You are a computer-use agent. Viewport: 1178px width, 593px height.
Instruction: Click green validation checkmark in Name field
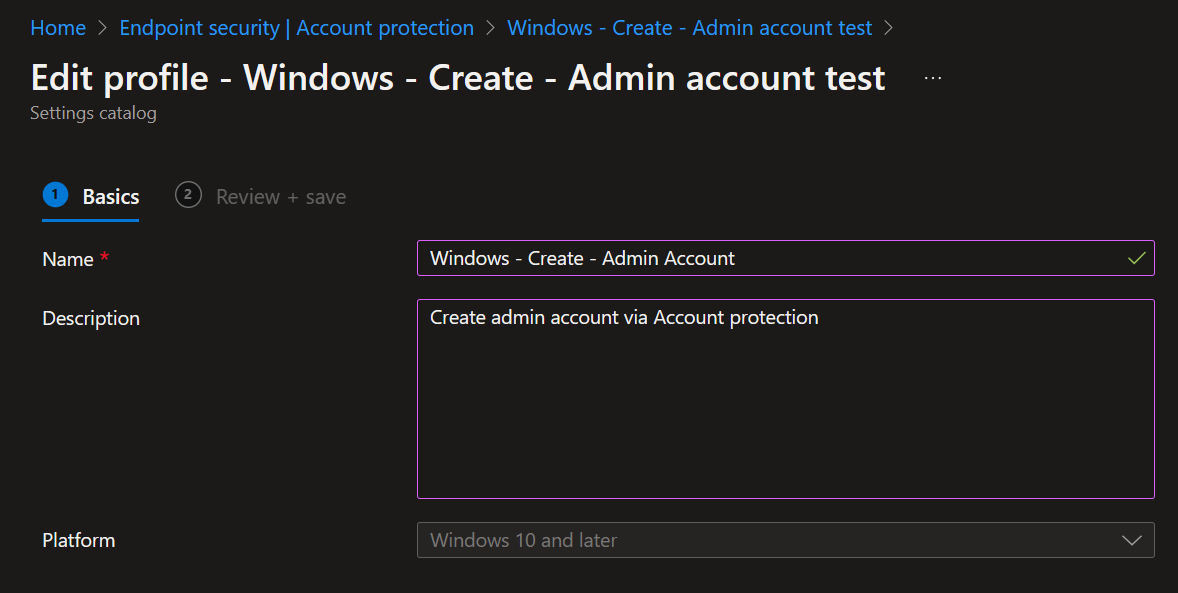1136,258
